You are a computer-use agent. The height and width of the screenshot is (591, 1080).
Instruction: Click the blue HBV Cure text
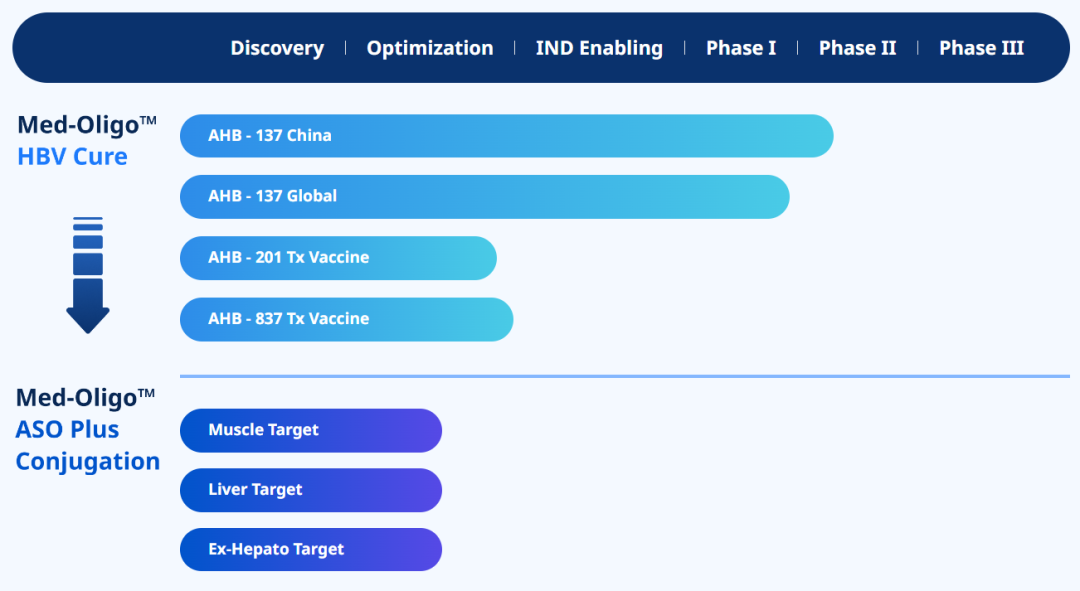click(x=72, y=157)
